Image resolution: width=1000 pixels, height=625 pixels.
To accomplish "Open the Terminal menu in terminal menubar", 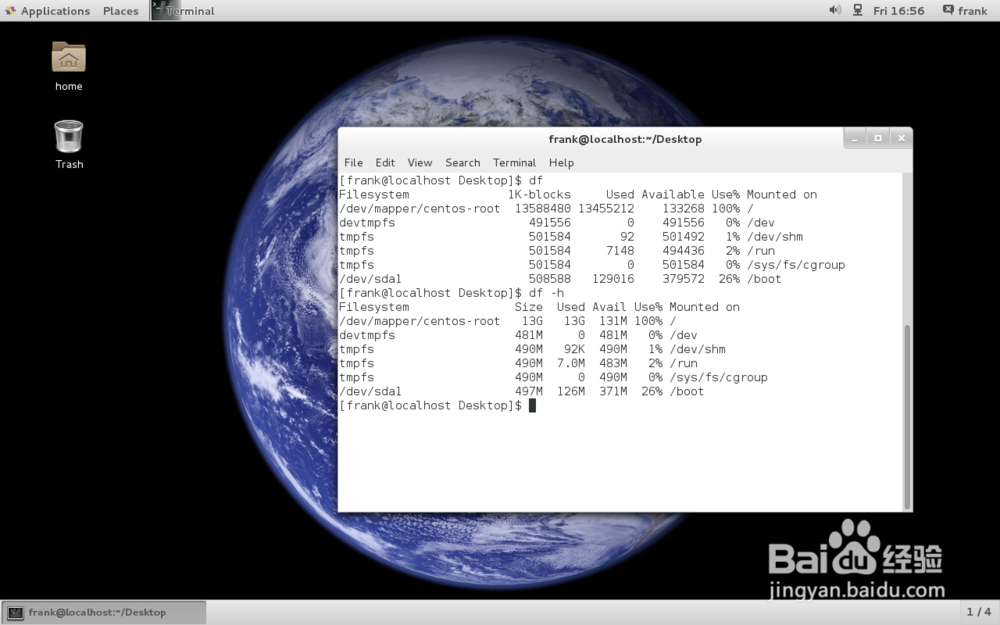I will [514, 163].
